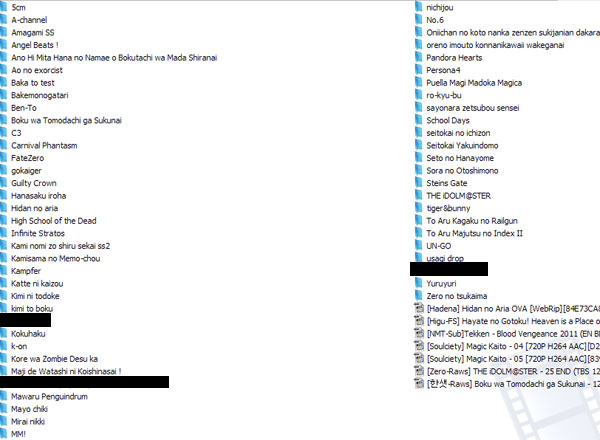Click the folder icon beside Pandora Hearts
This screenshot has height=440, width=600.
(419, 57)
